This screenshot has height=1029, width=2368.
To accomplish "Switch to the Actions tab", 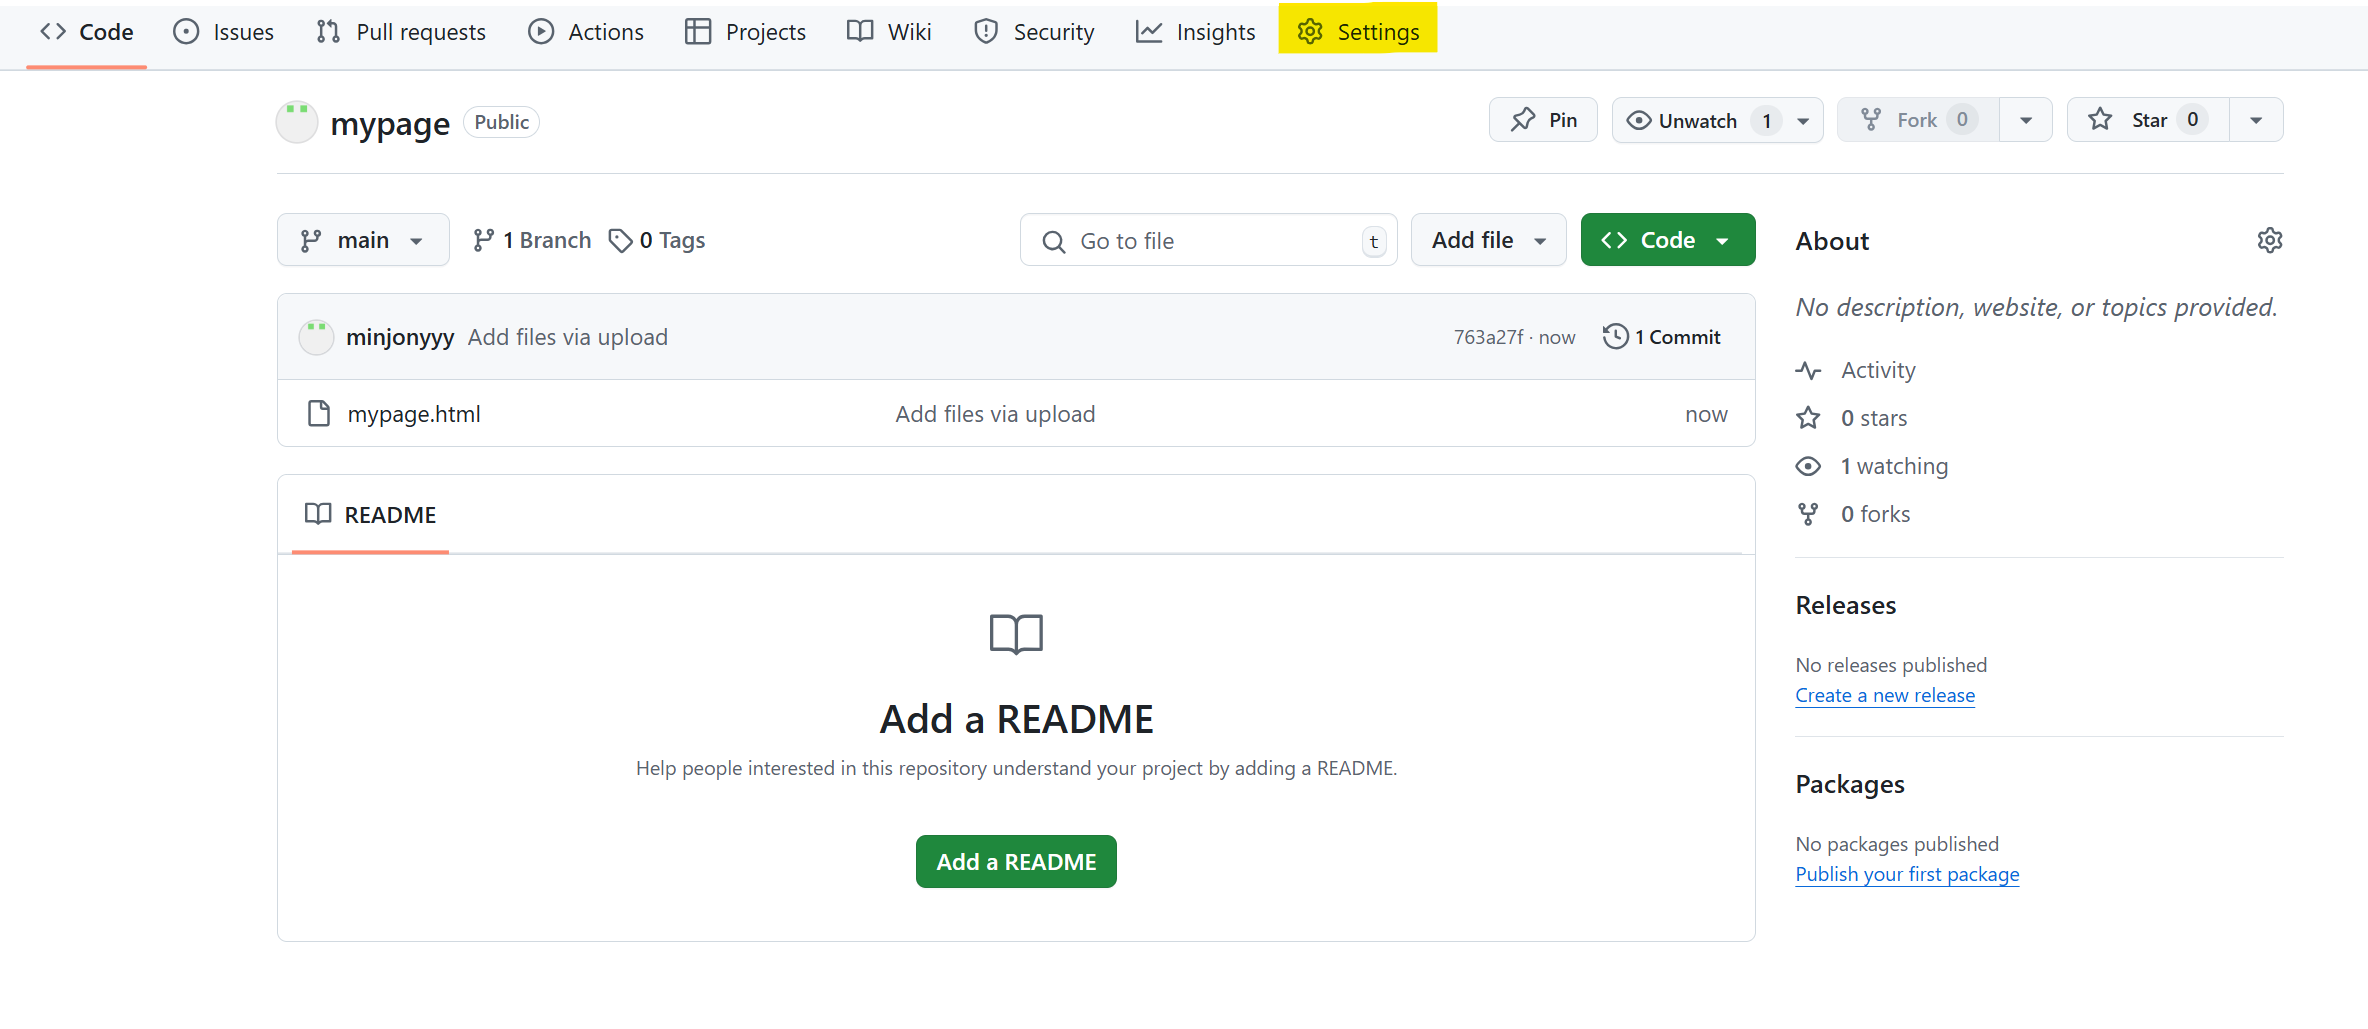I will click(586, 32).
